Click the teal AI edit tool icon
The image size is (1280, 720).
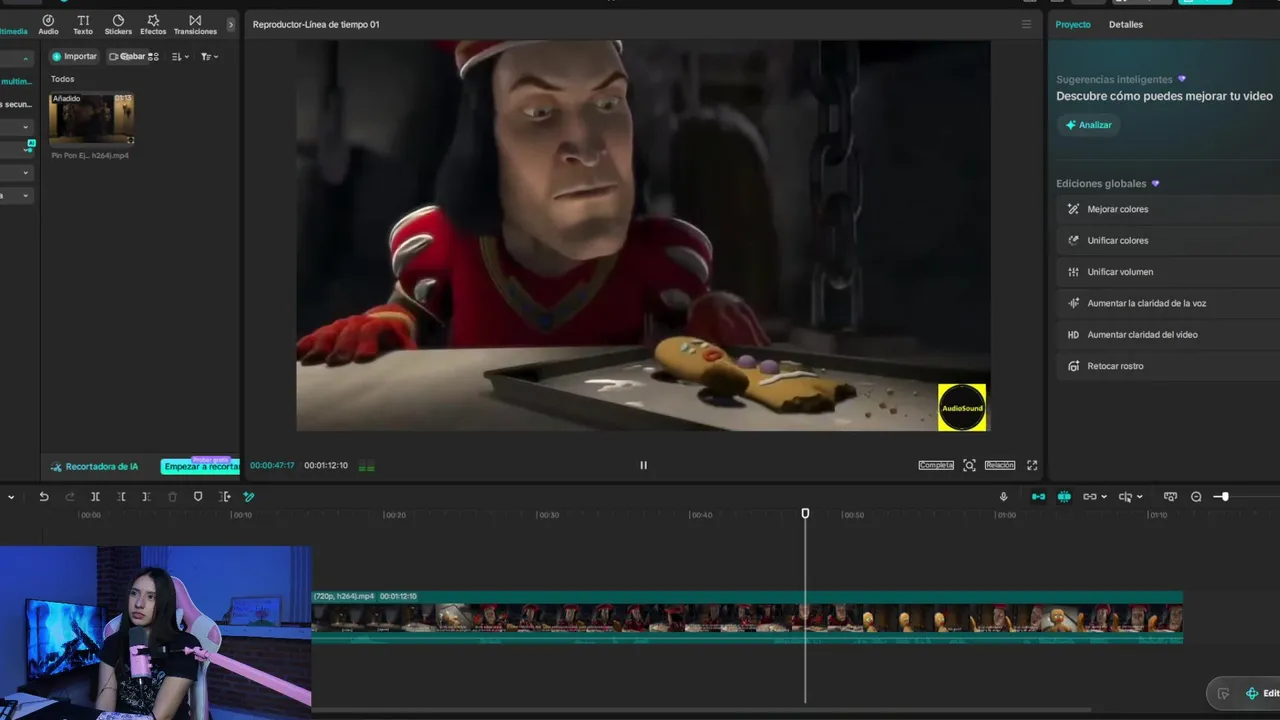[x=249, y=497]
